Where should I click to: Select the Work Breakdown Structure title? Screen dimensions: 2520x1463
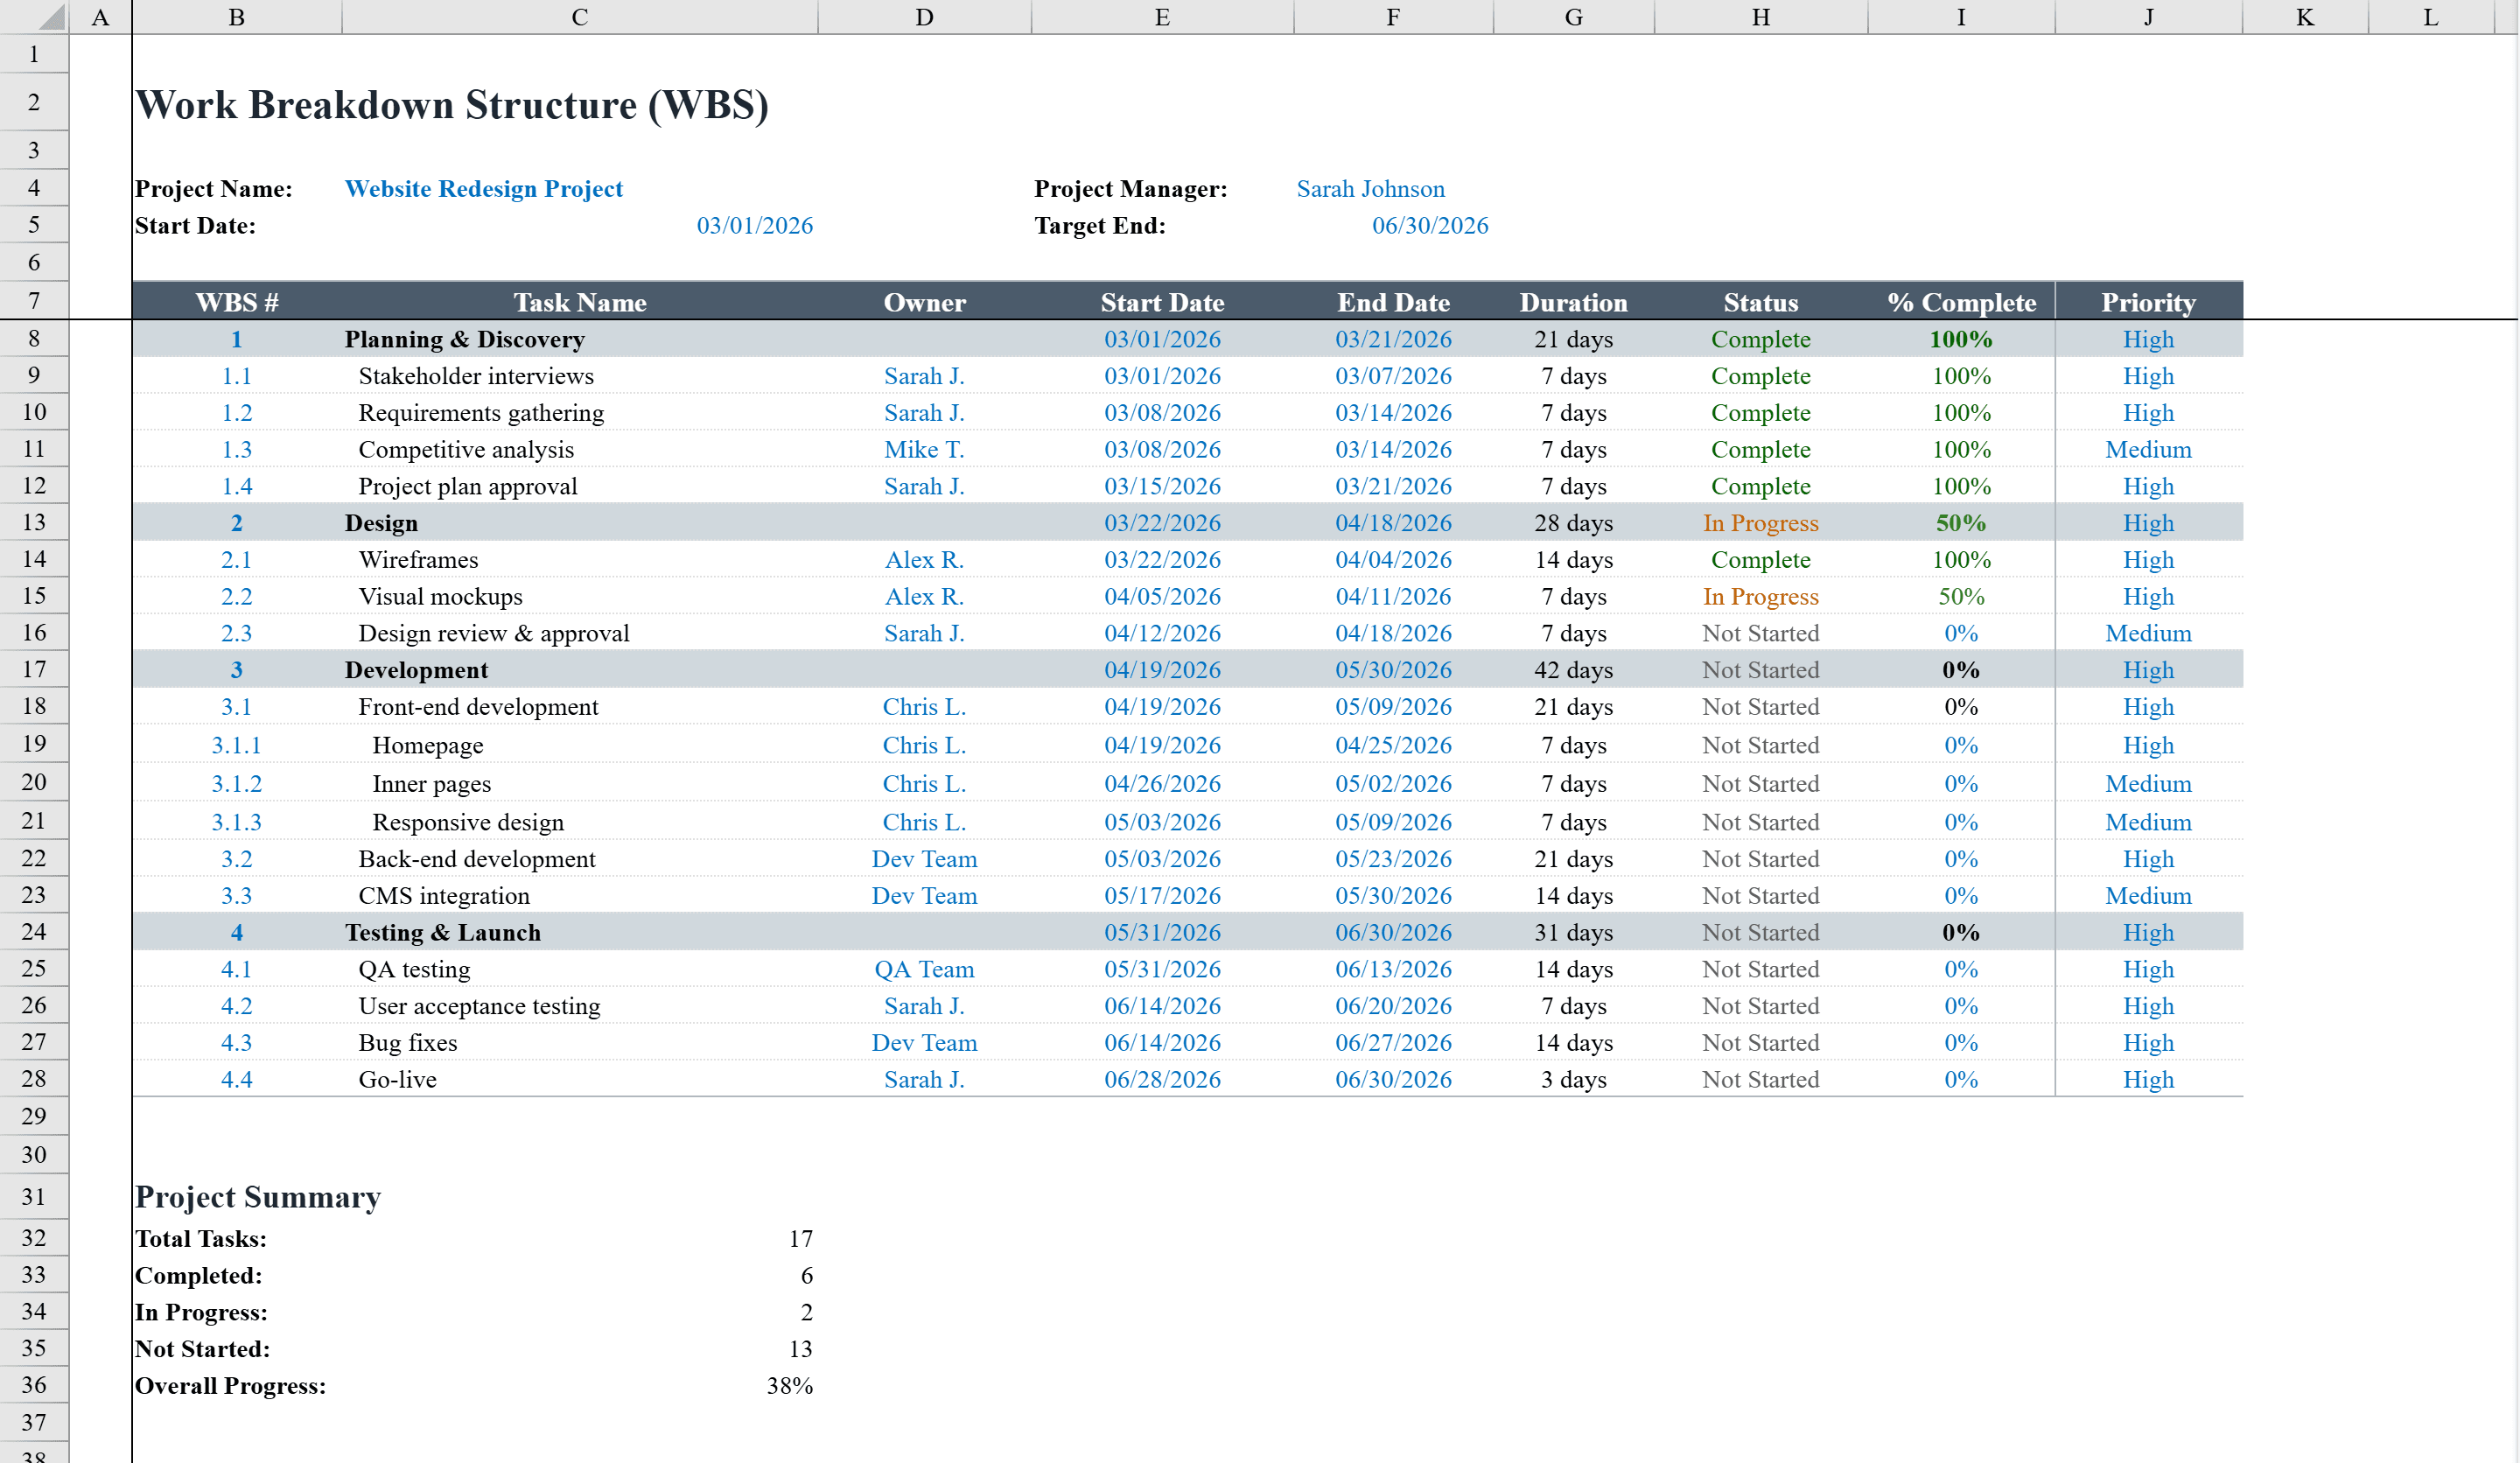(x=453, y=104)
